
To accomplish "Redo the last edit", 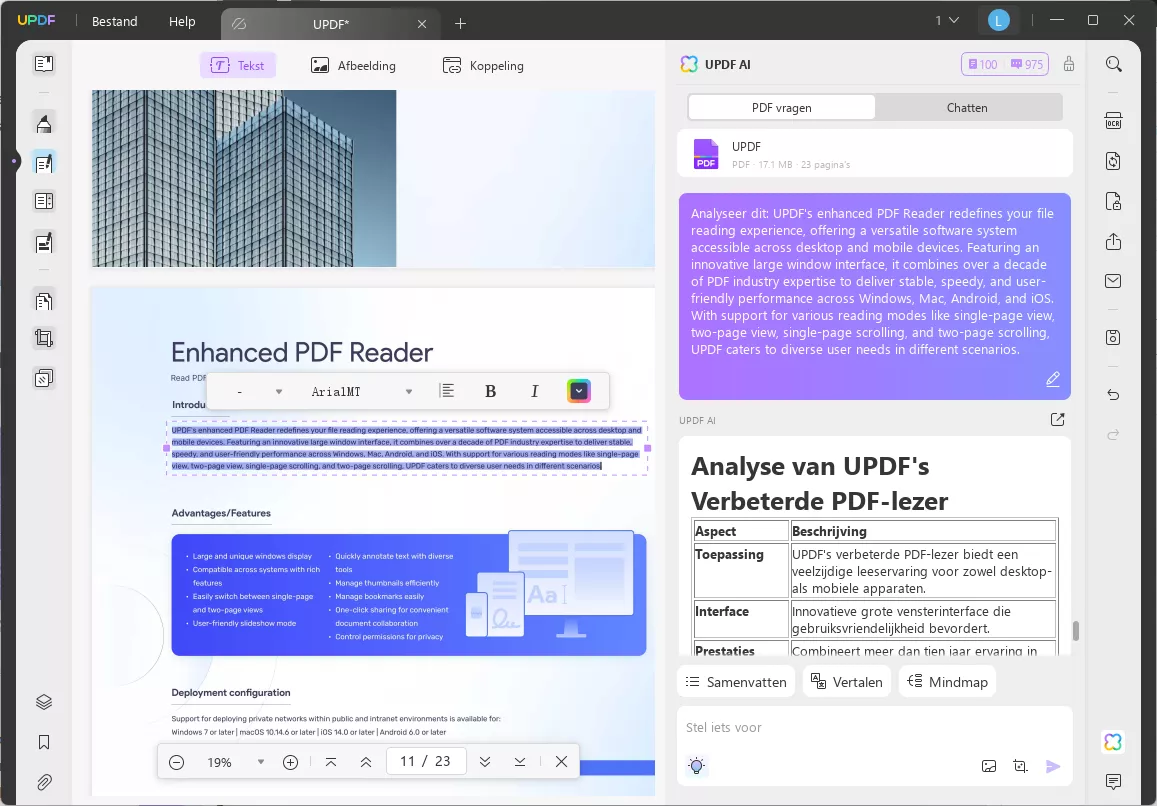I will [x=1113, y=435].
